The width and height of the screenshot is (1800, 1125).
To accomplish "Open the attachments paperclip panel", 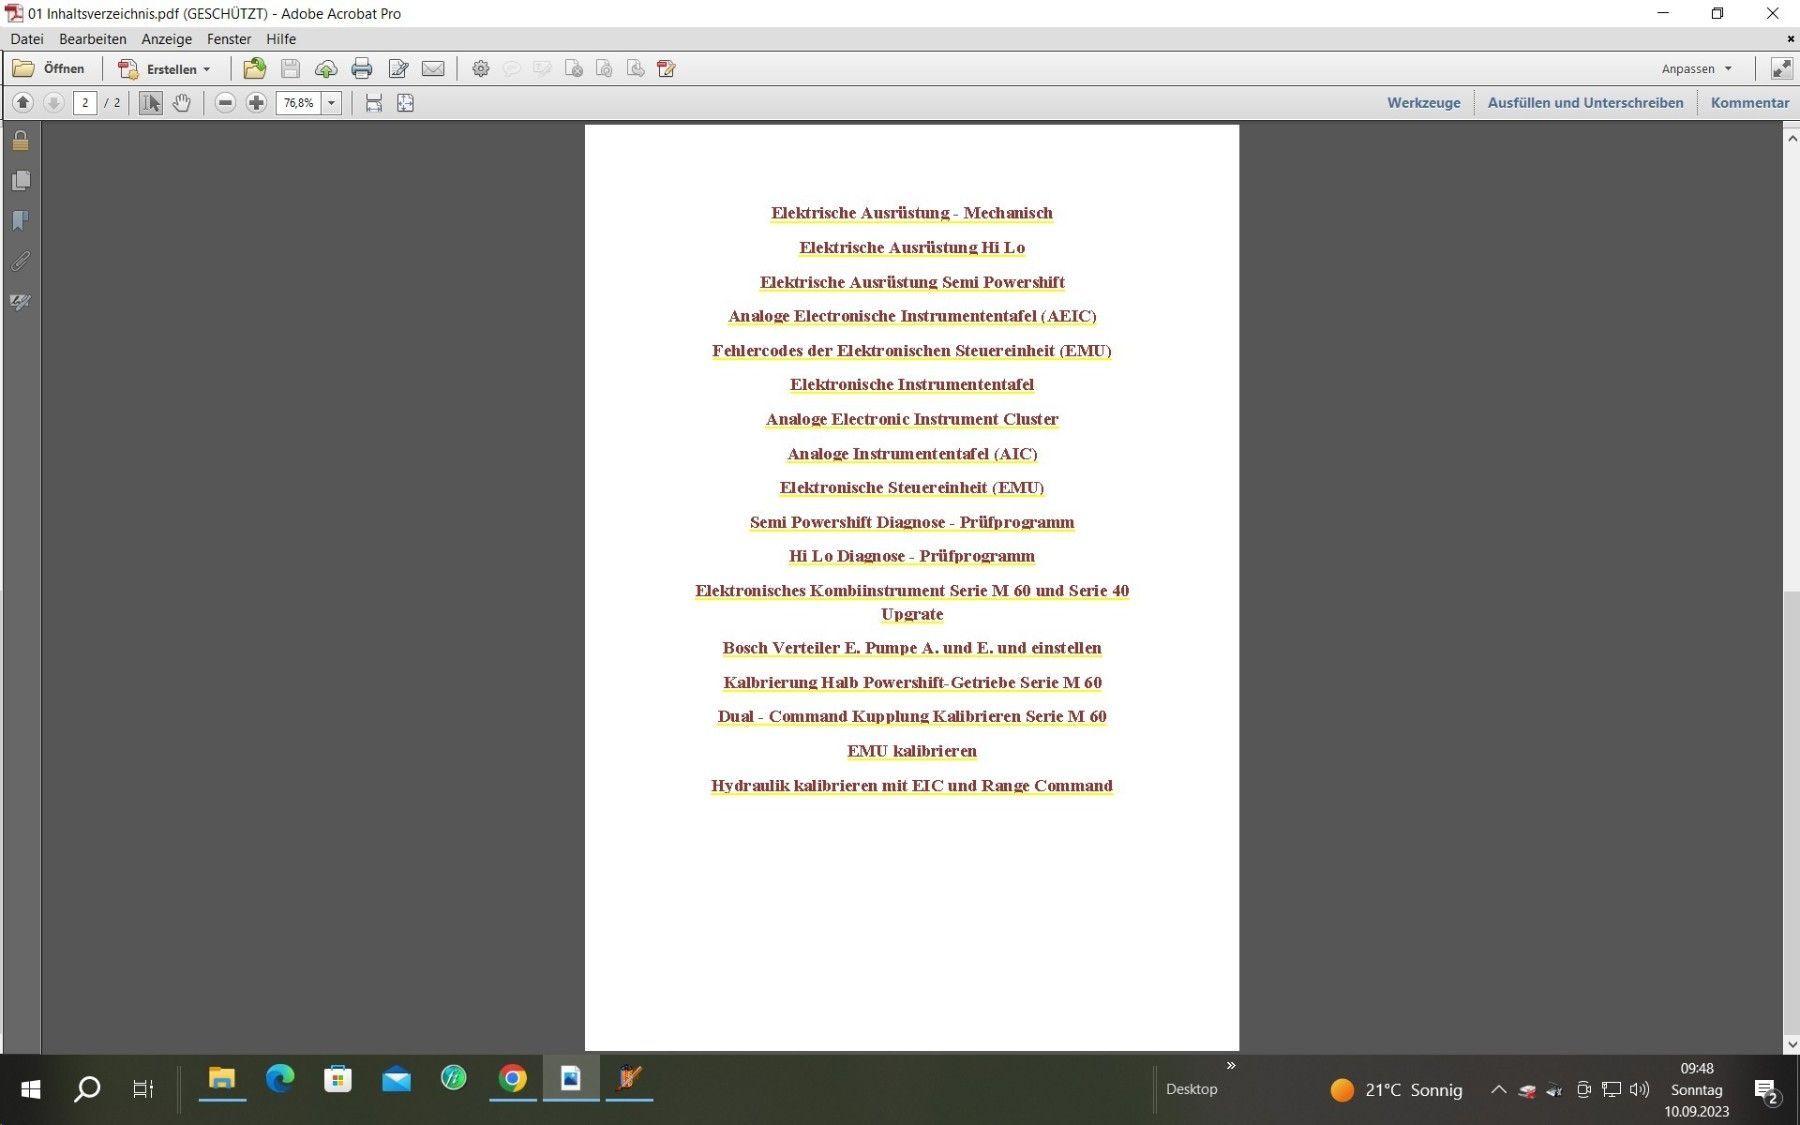I will [x=20, y=261].
